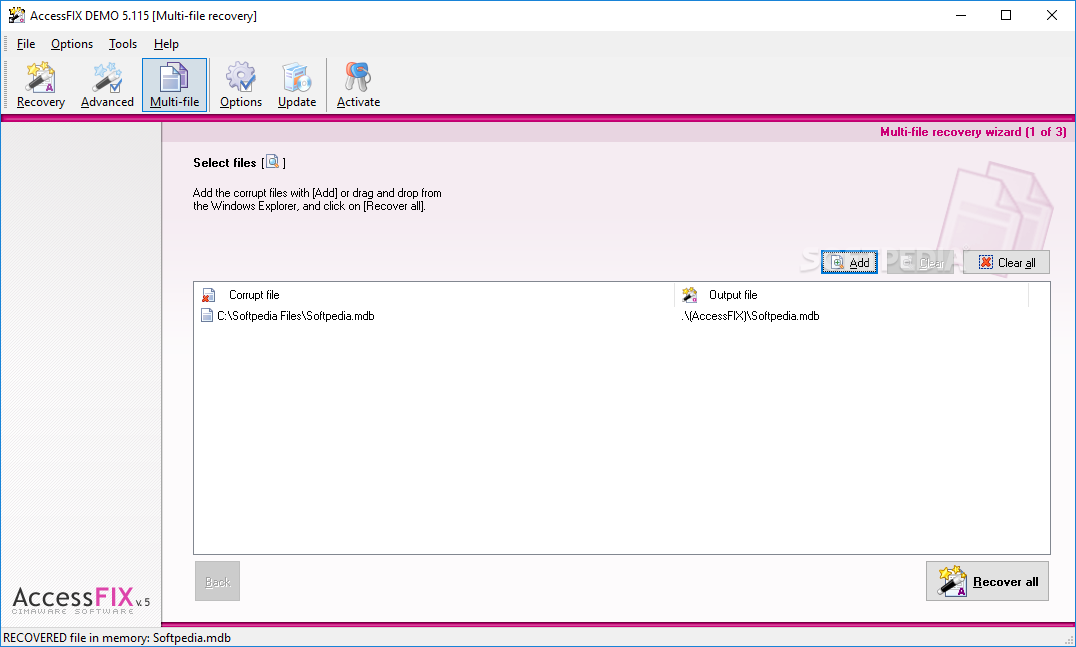Click the Output file column header
This screenshot has width=1076, height=647.
pyautogui.click(x=851, y=295)
